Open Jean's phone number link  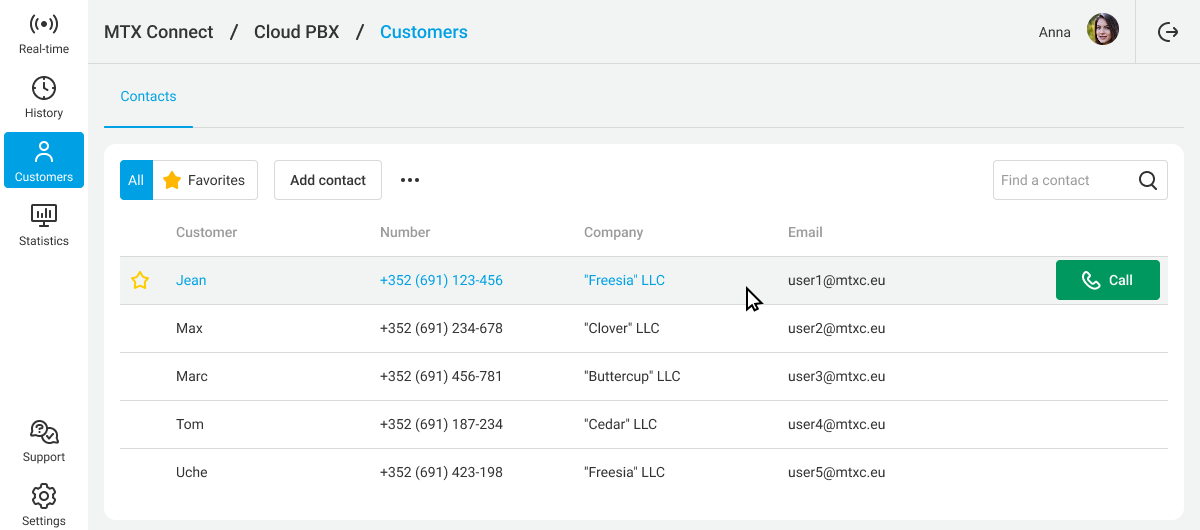441,281
